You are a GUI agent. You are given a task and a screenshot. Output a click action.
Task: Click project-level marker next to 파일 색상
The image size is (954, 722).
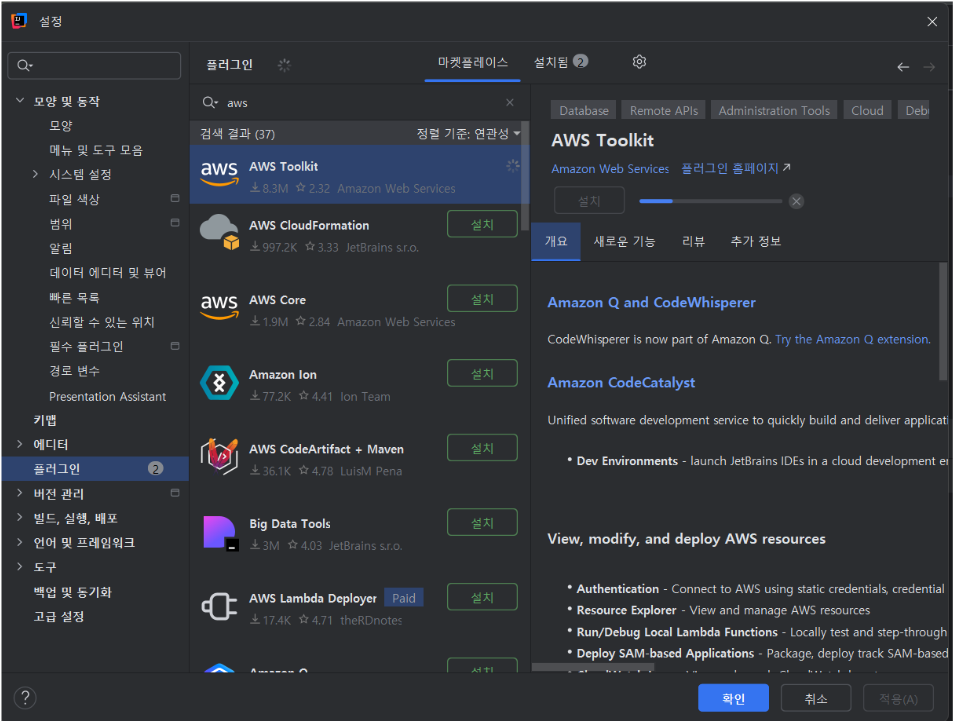(x=175, y=198)
